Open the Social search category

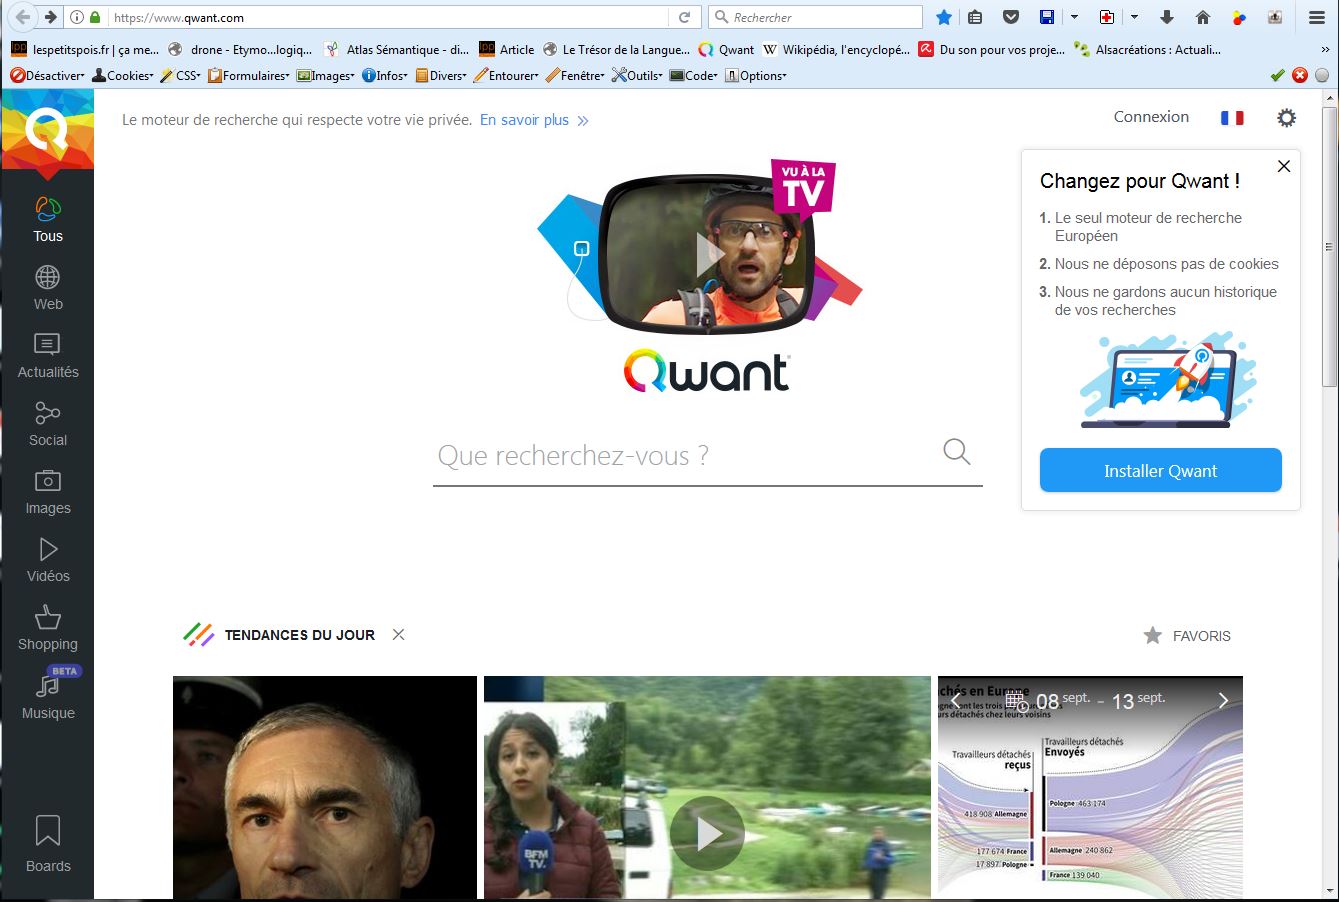48,424
